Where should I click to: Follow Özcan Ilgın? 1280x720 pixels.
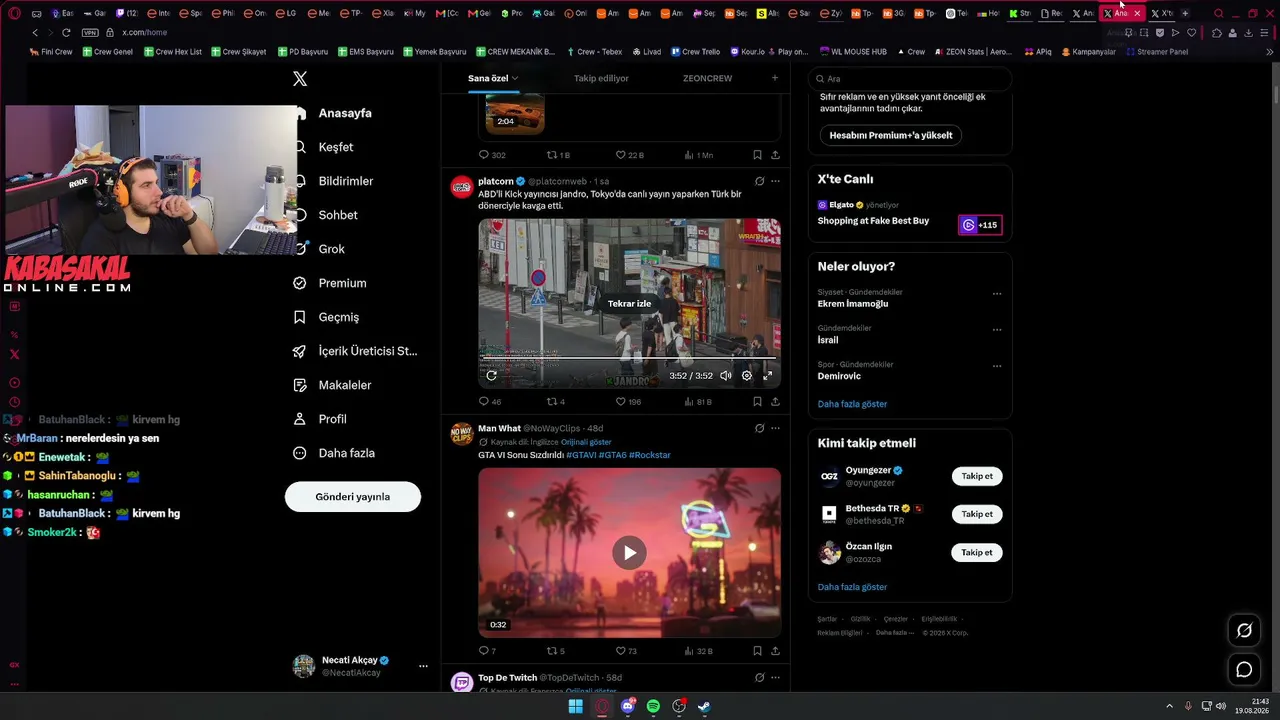977,552
